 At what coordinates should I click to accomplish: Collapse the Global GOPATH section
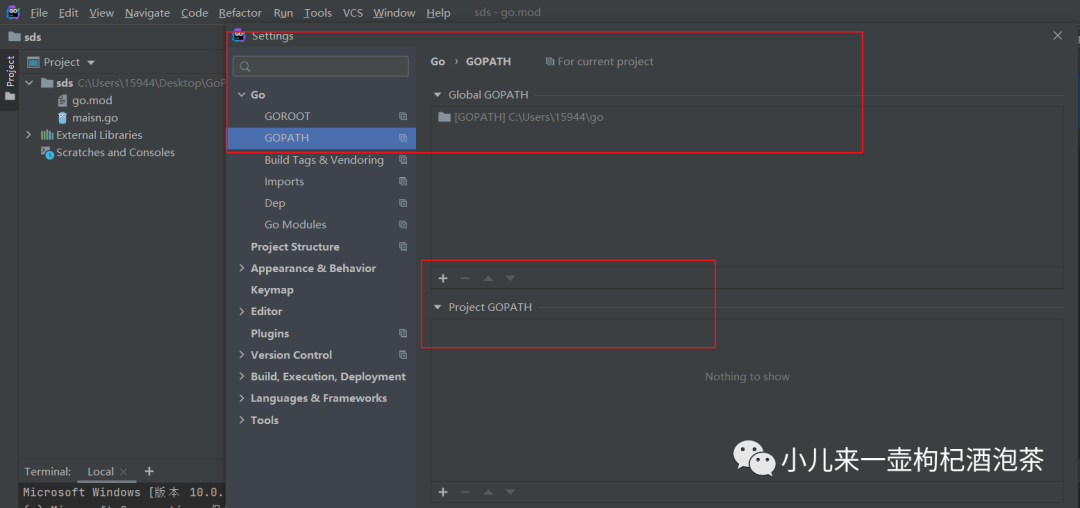[x=437, y=95]
